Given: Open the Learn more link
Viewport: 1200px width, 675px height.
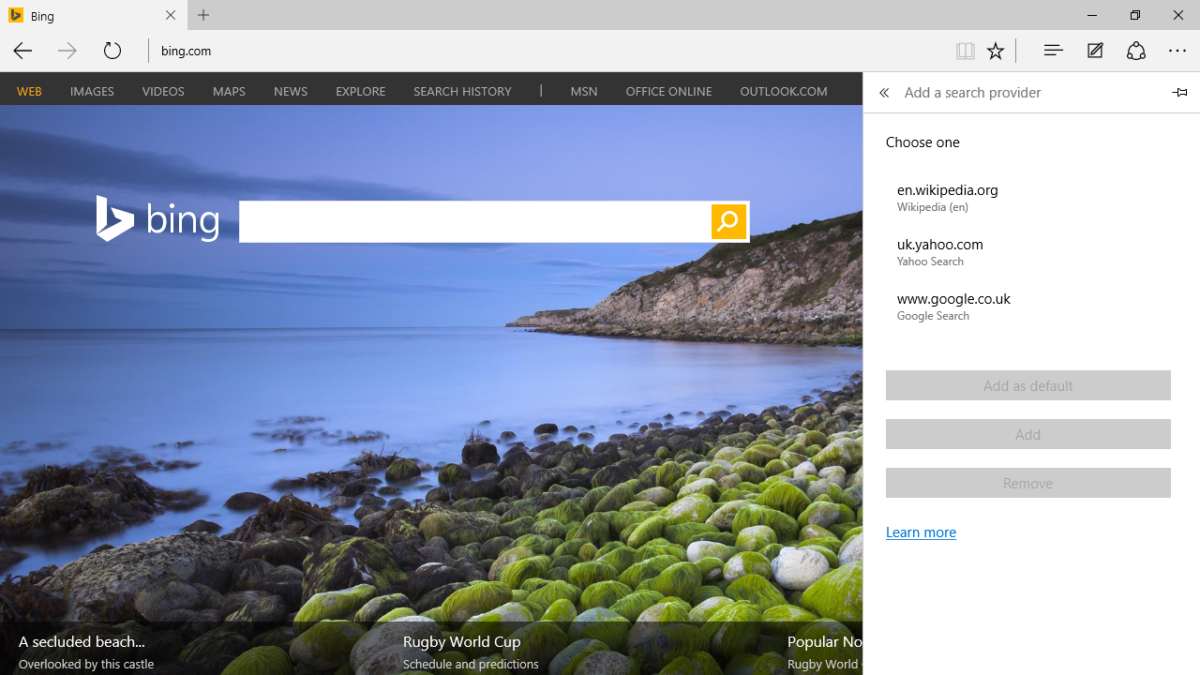Looking at the screenshot, I should point(920,531).
